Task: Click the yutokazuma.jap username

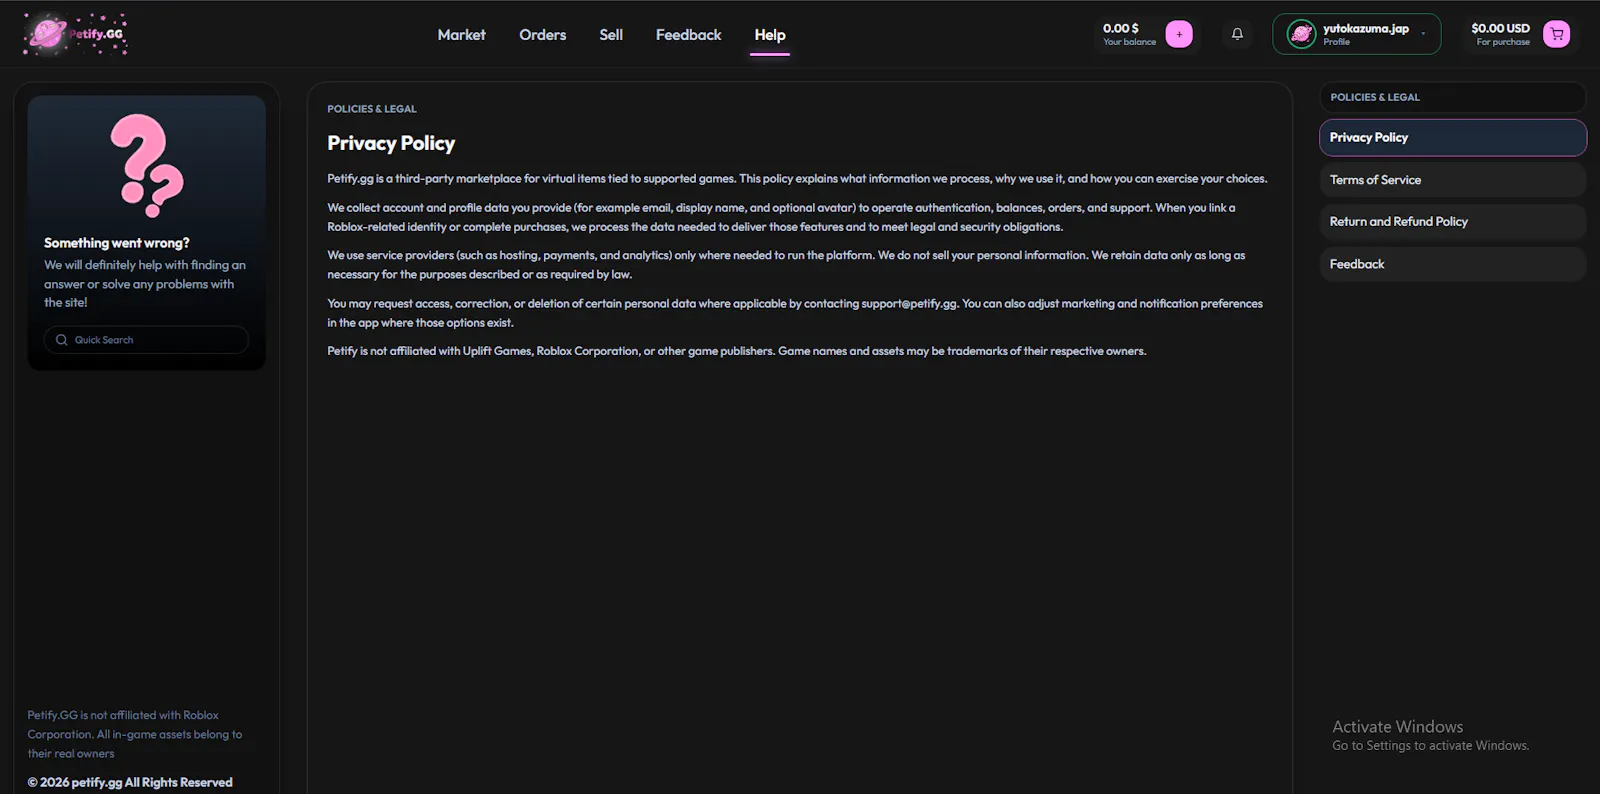Action: pos(1366,28)
